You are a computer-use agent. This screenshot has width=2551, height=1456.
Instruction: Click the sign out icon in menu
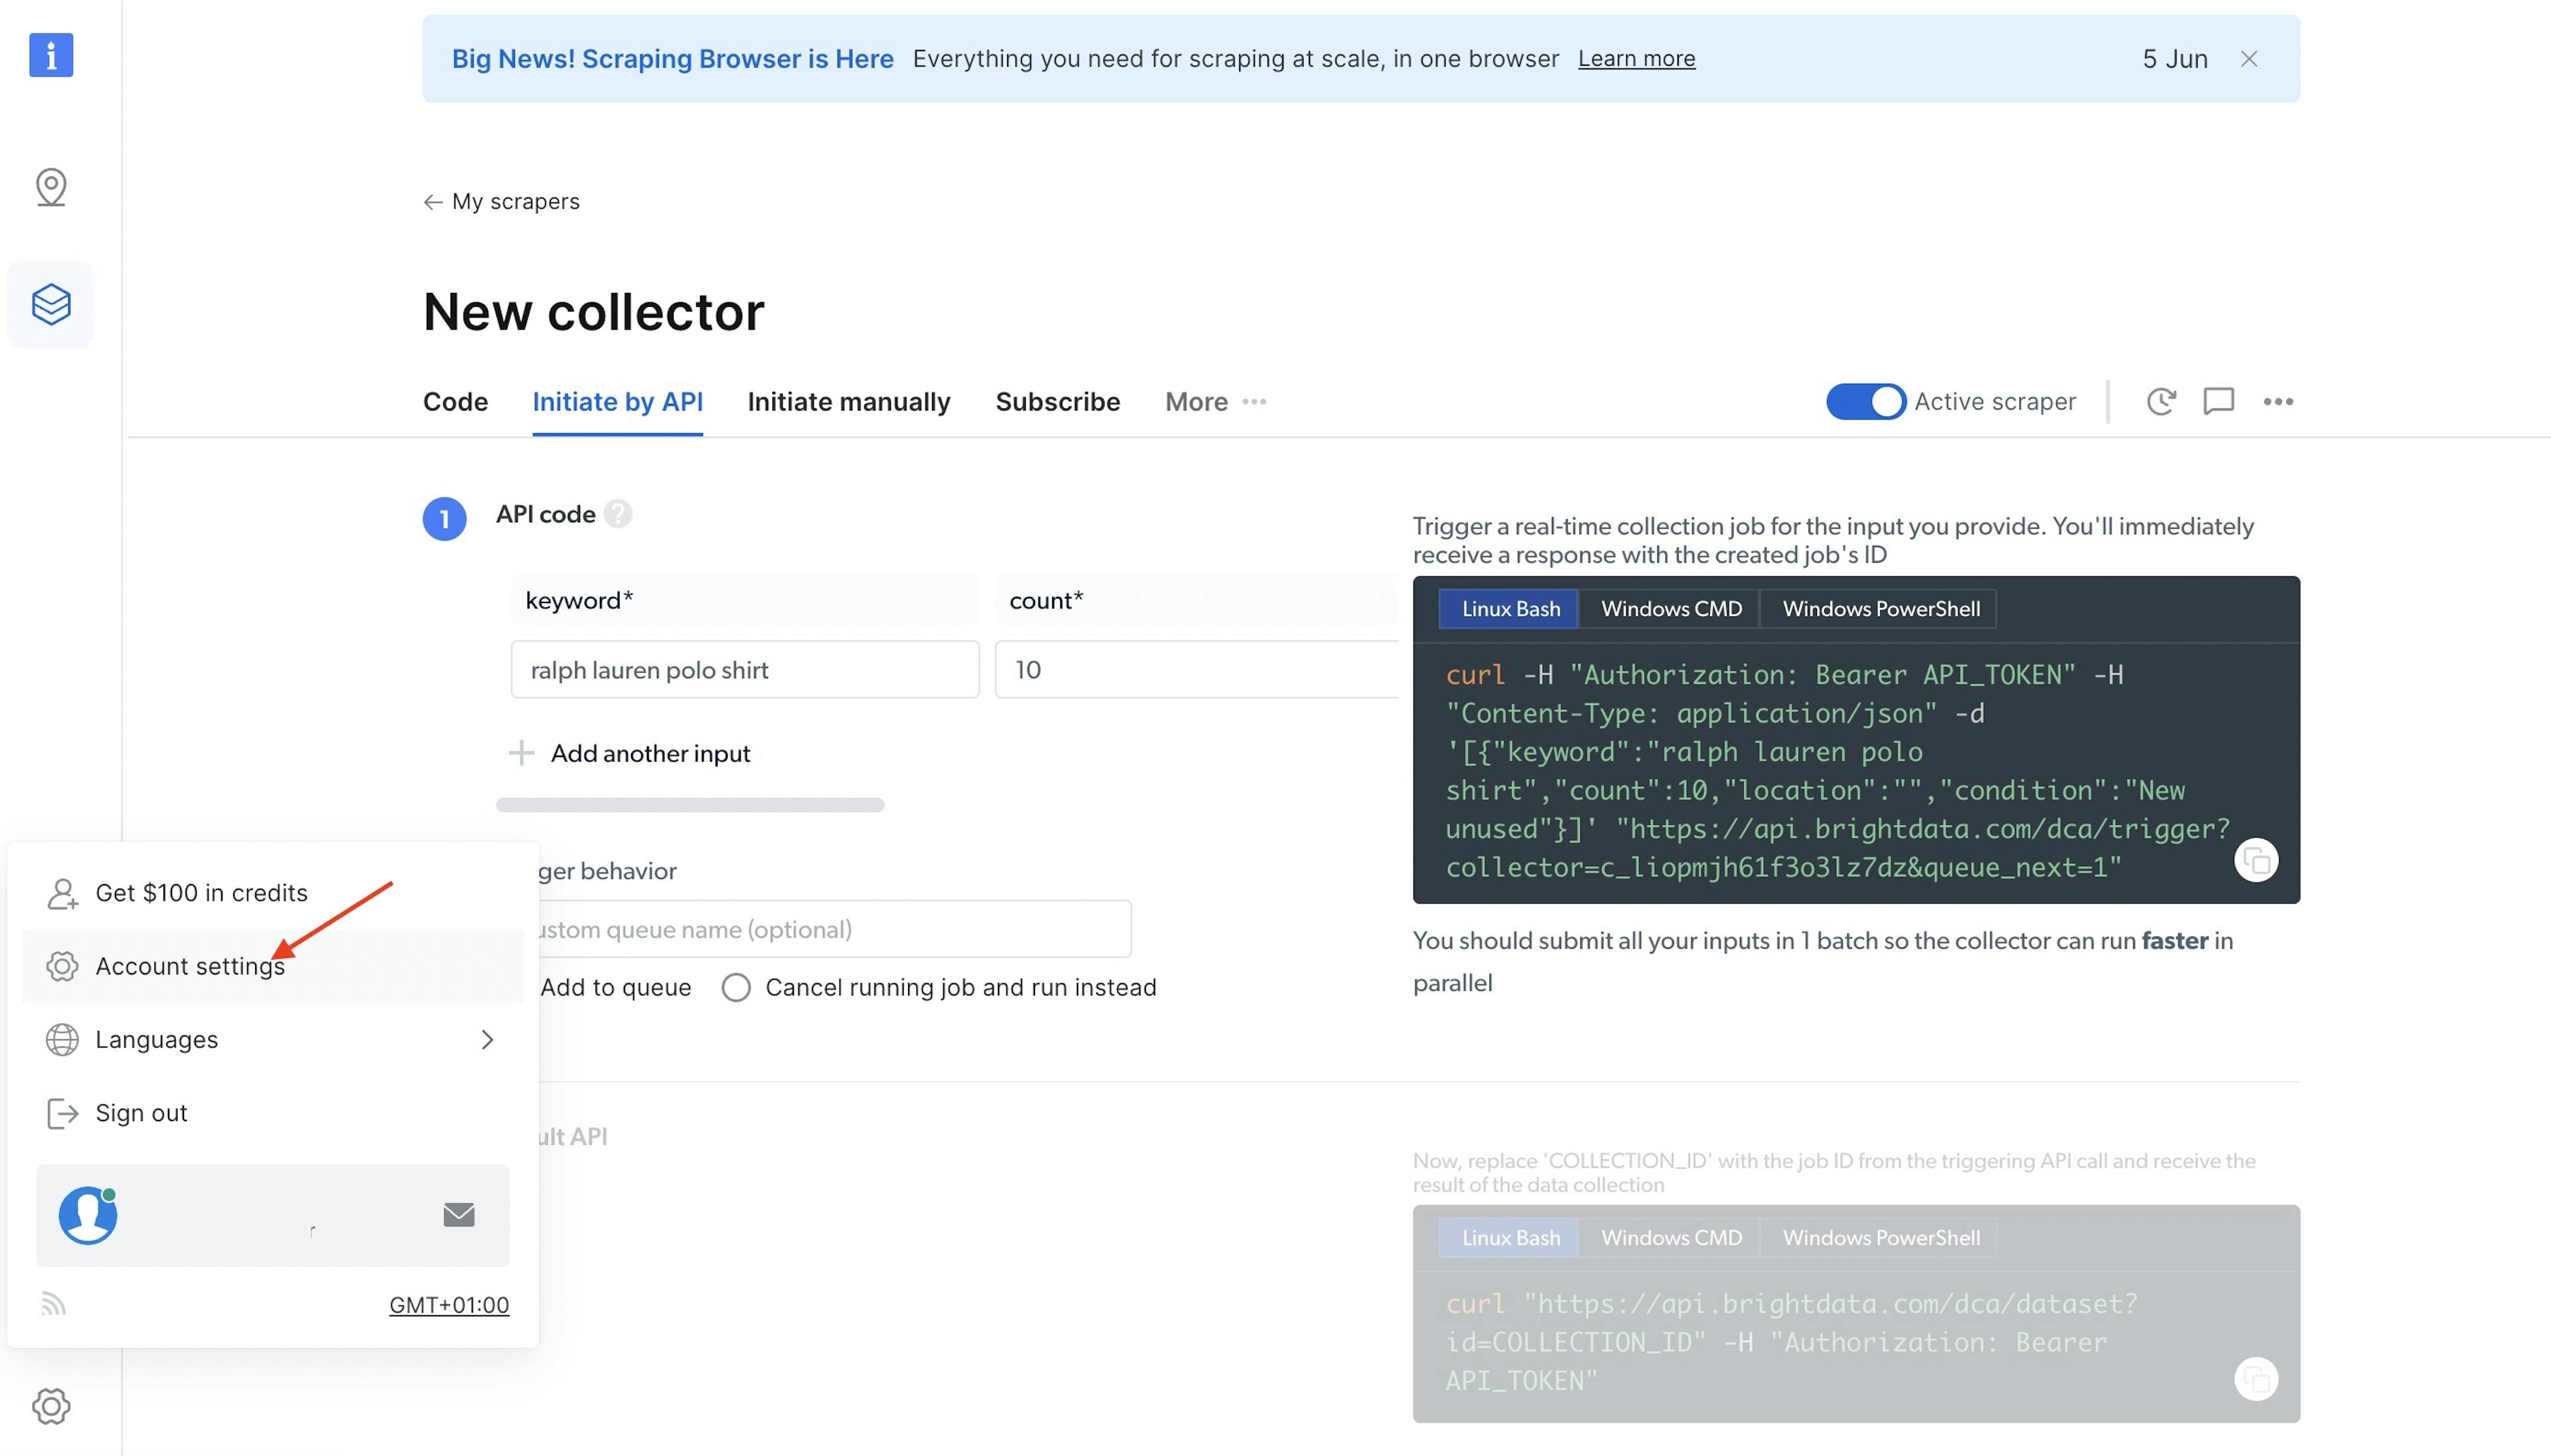pyautogui.click(x=61, y=1111)
